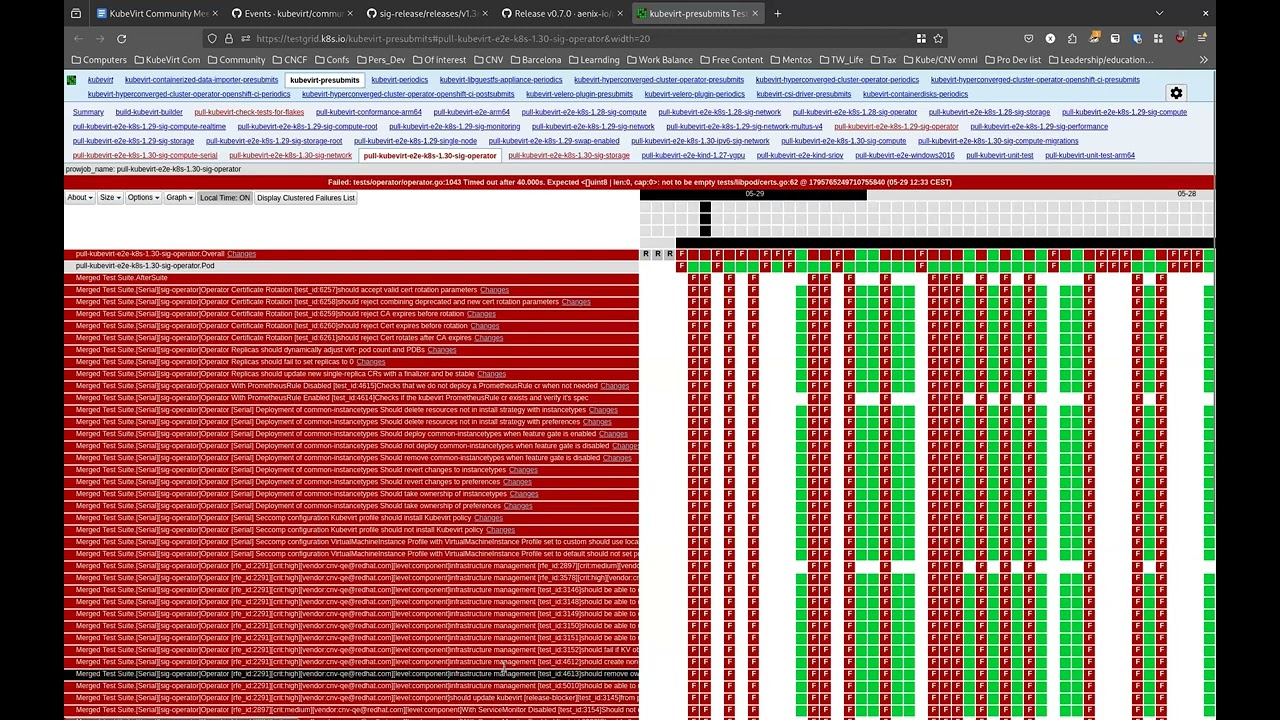Open the Graph dropdown menu
1280x720 pixels.
[179, 198]
